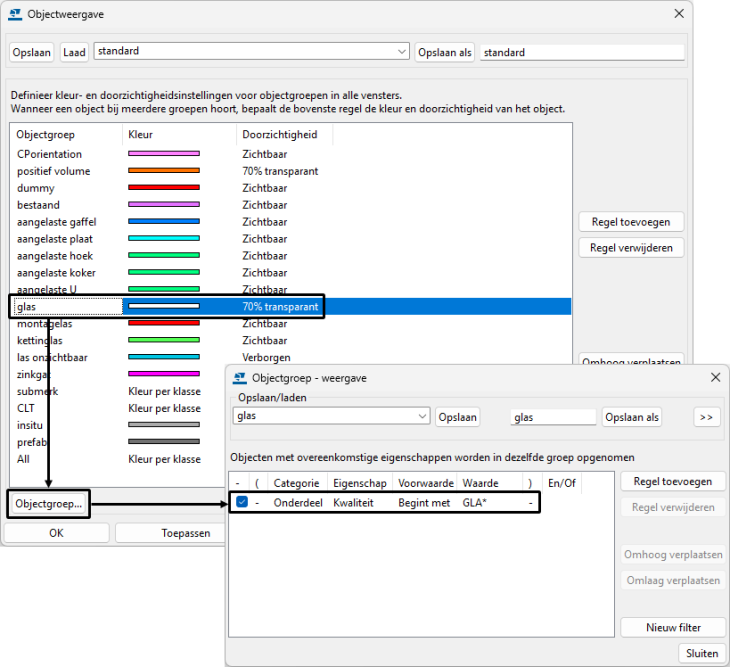Select the positief volume object group
The width and height of the screenshot is (730, 667).
pos(54,171)
